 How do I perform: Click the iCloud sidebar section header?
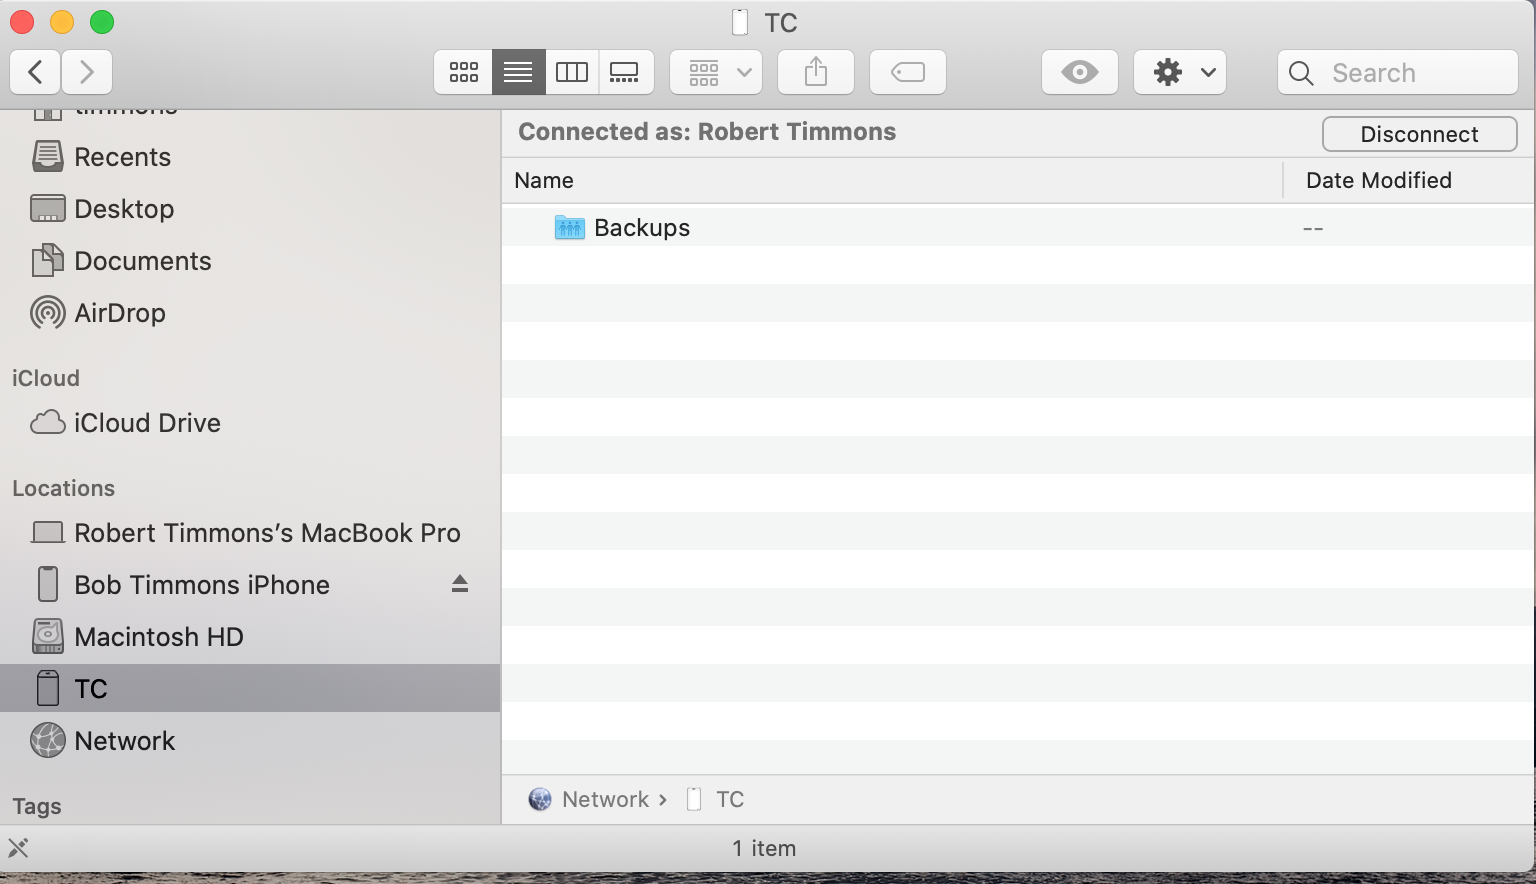45,378
